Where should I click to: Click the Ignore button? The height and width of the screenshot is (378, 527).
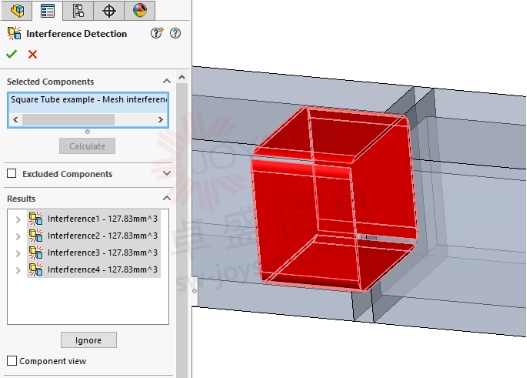[x=89, y=340]
